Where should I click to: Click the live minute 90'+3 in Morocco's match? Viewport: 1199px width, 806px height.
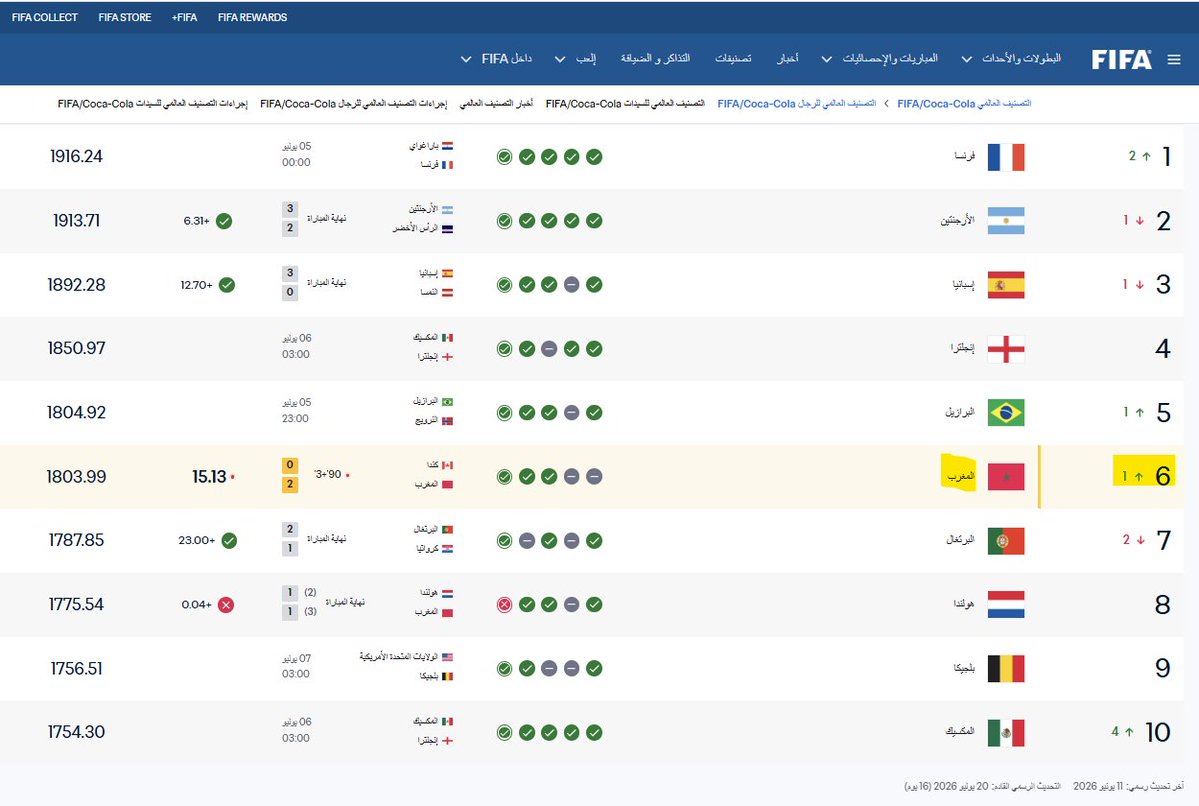point(328,475)
